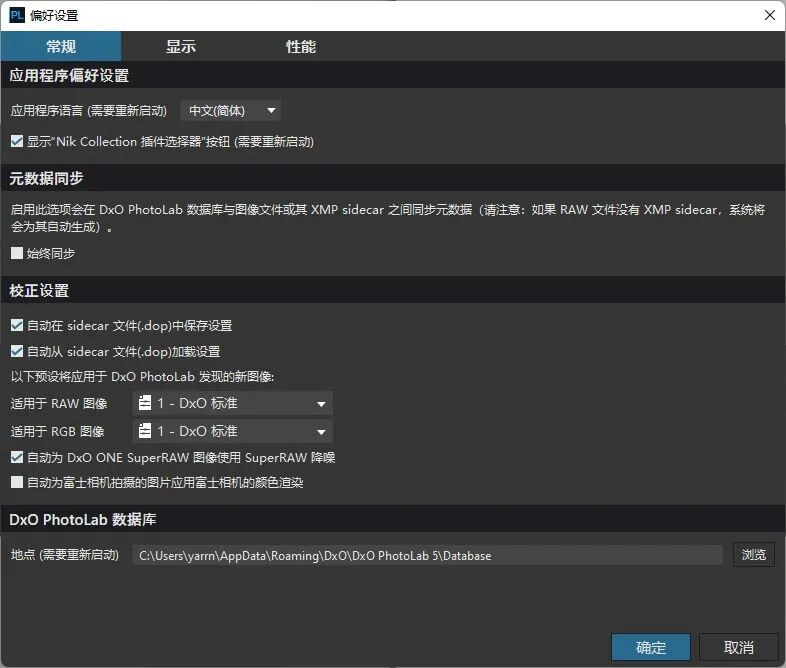
Task: Click the 偏好设置 window title
Action: click(x=54, y=16)
